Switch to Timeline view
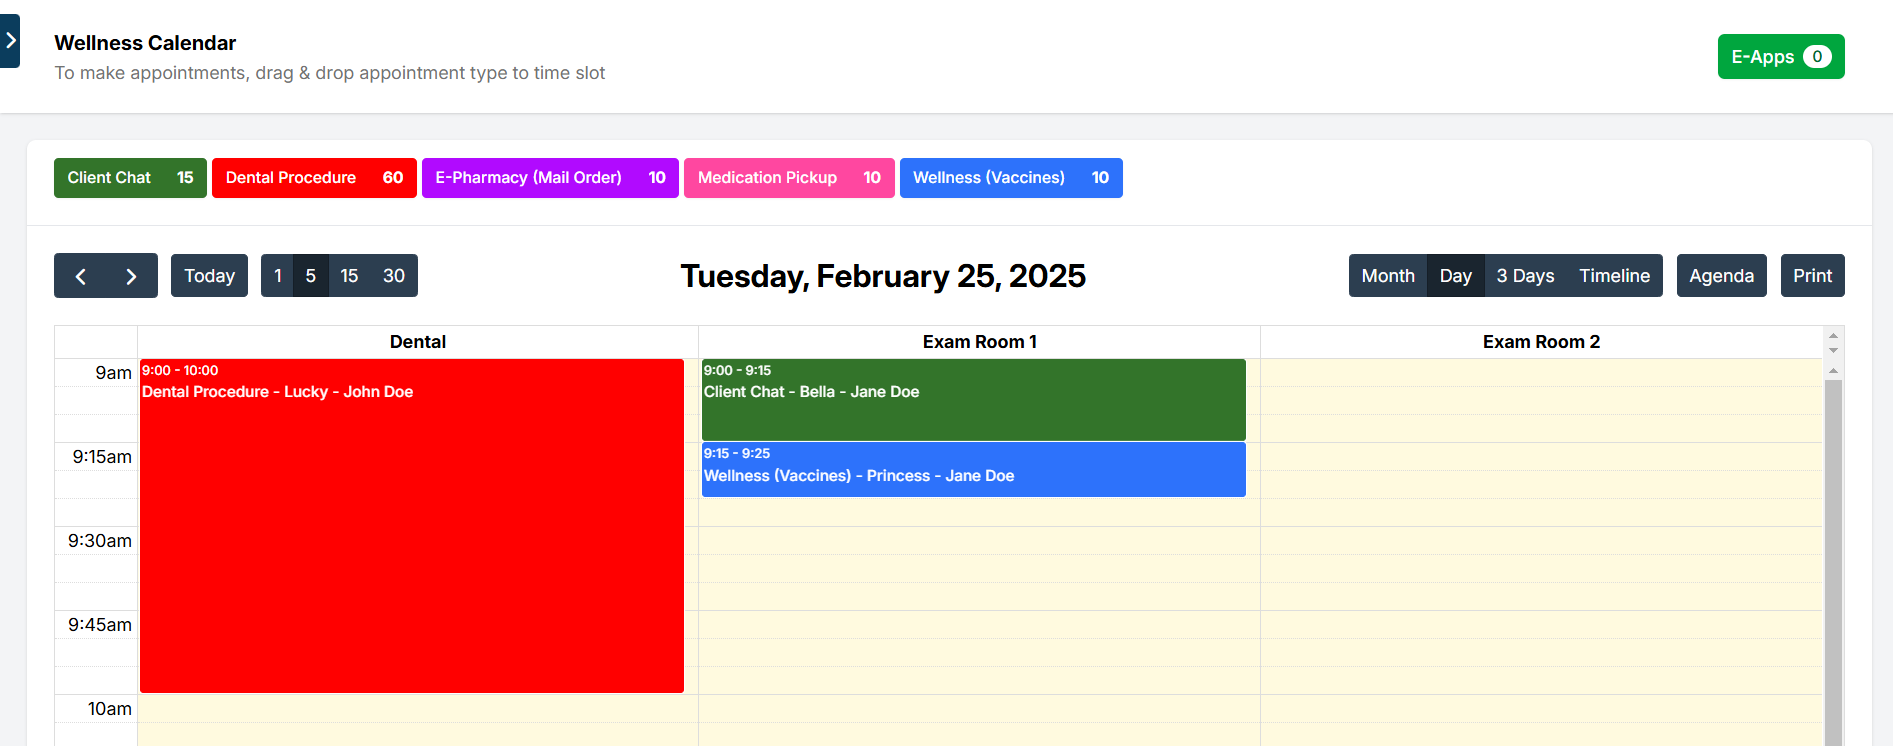 (1614, 276)
